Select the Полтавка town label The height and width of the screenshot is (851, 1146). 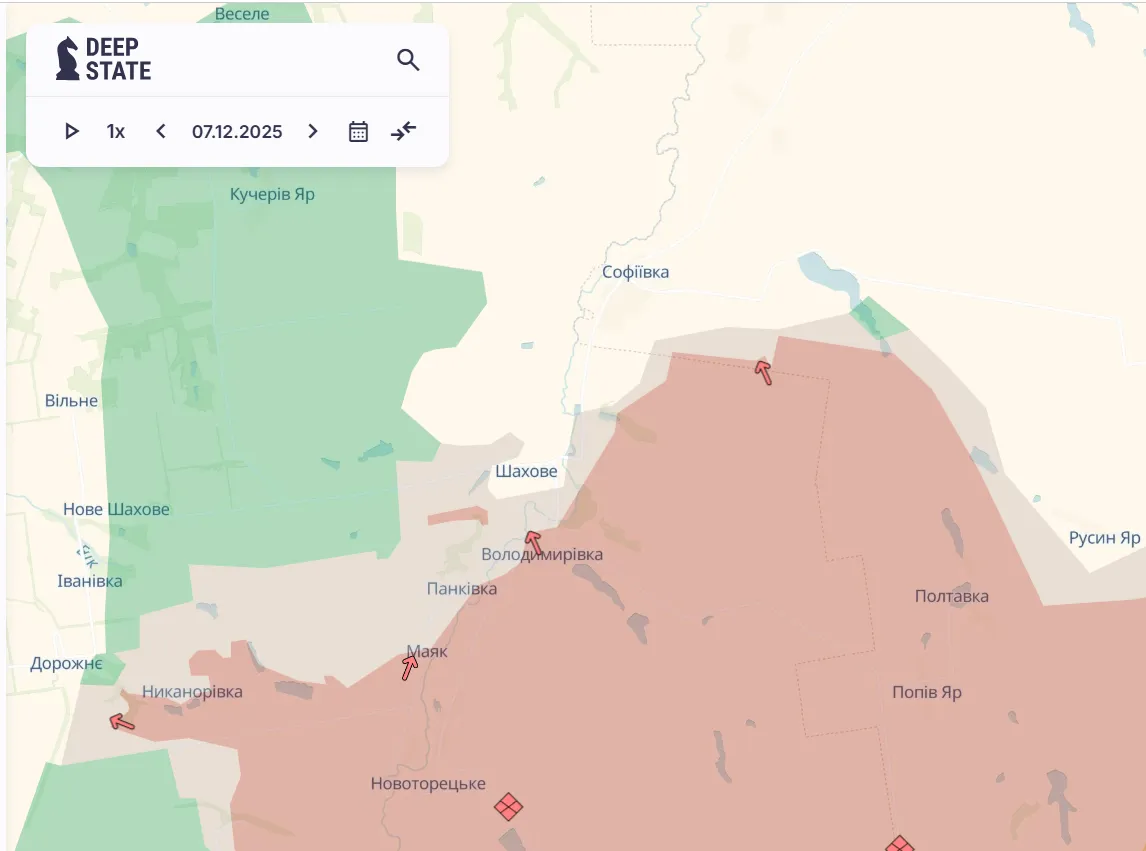coord(951,596)
